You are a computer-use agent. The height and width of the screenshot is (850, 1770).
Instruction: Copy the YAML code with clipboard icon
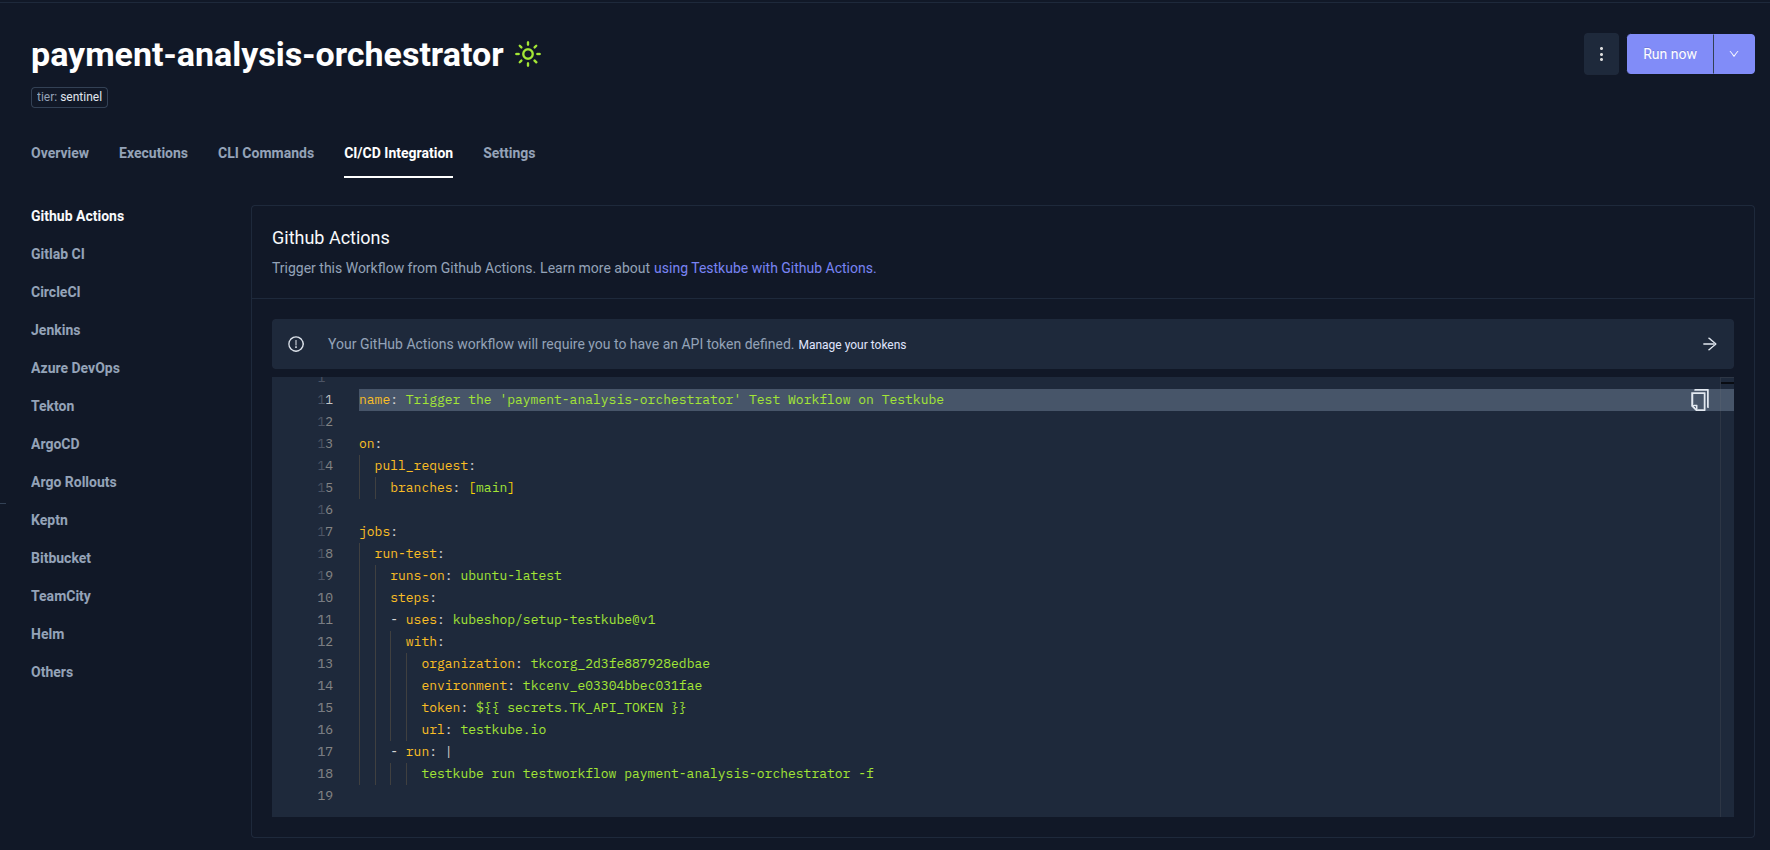point(1699,400)
